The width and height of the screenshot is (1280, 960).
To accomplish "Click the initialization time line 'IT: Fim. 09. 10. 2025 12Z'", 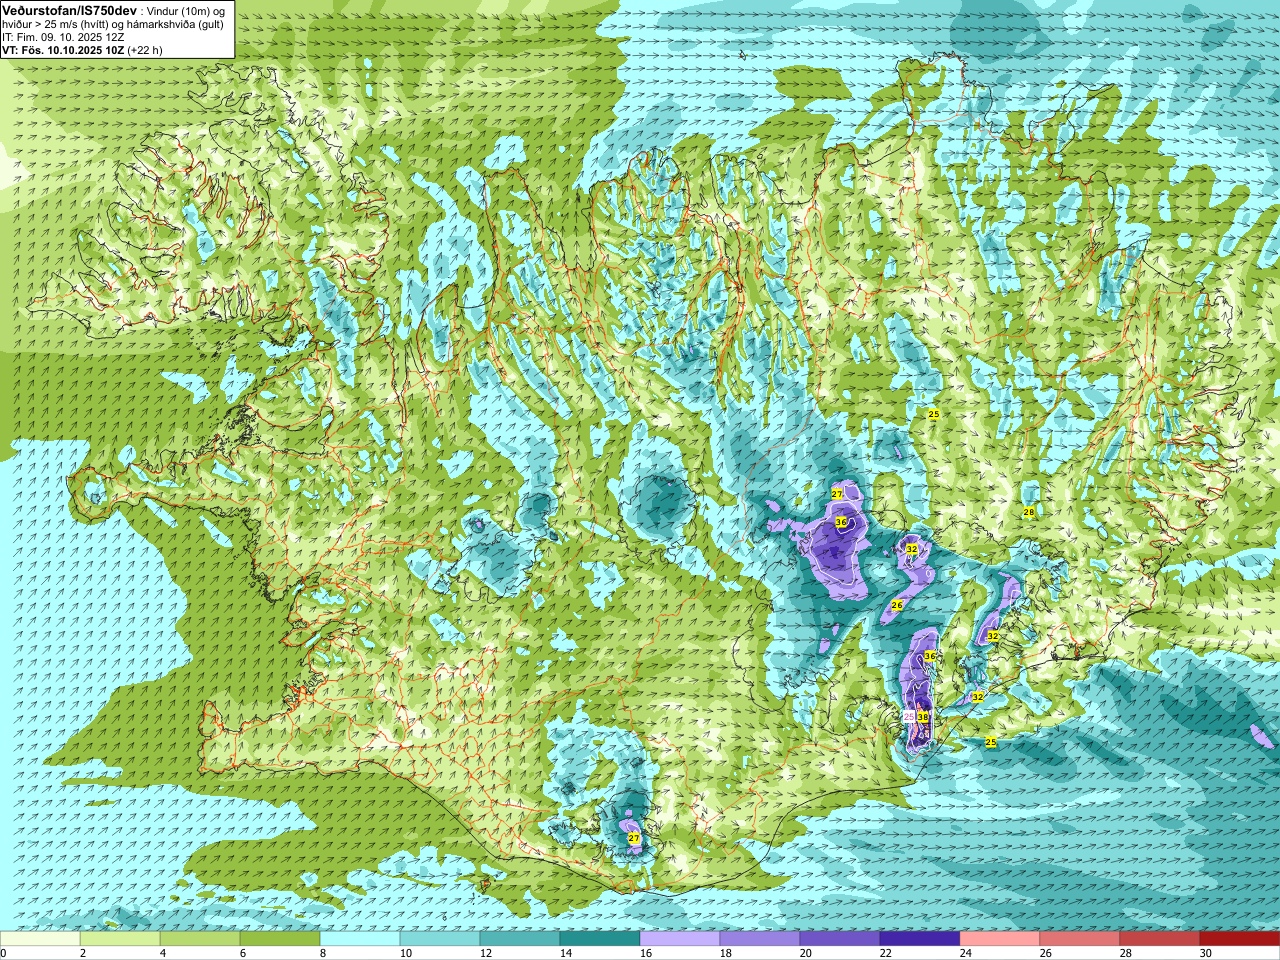I will coord(63,36).
